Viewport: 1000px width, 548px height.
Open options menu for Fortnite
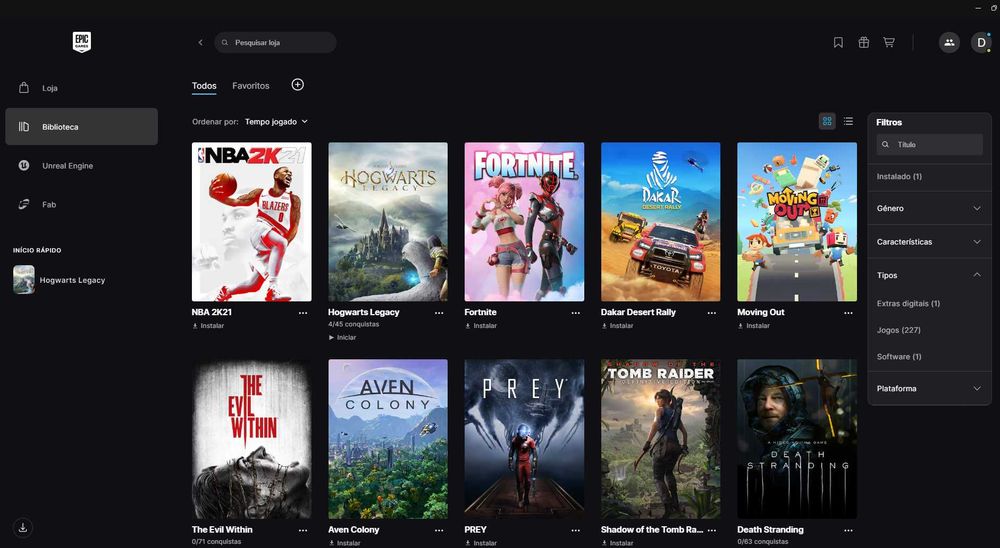coord(575,313)
